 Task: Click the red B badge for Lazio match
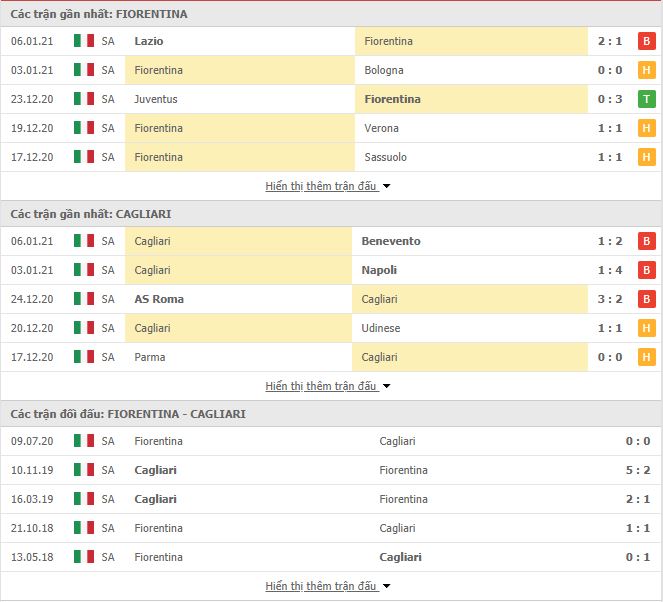[647, 41]
